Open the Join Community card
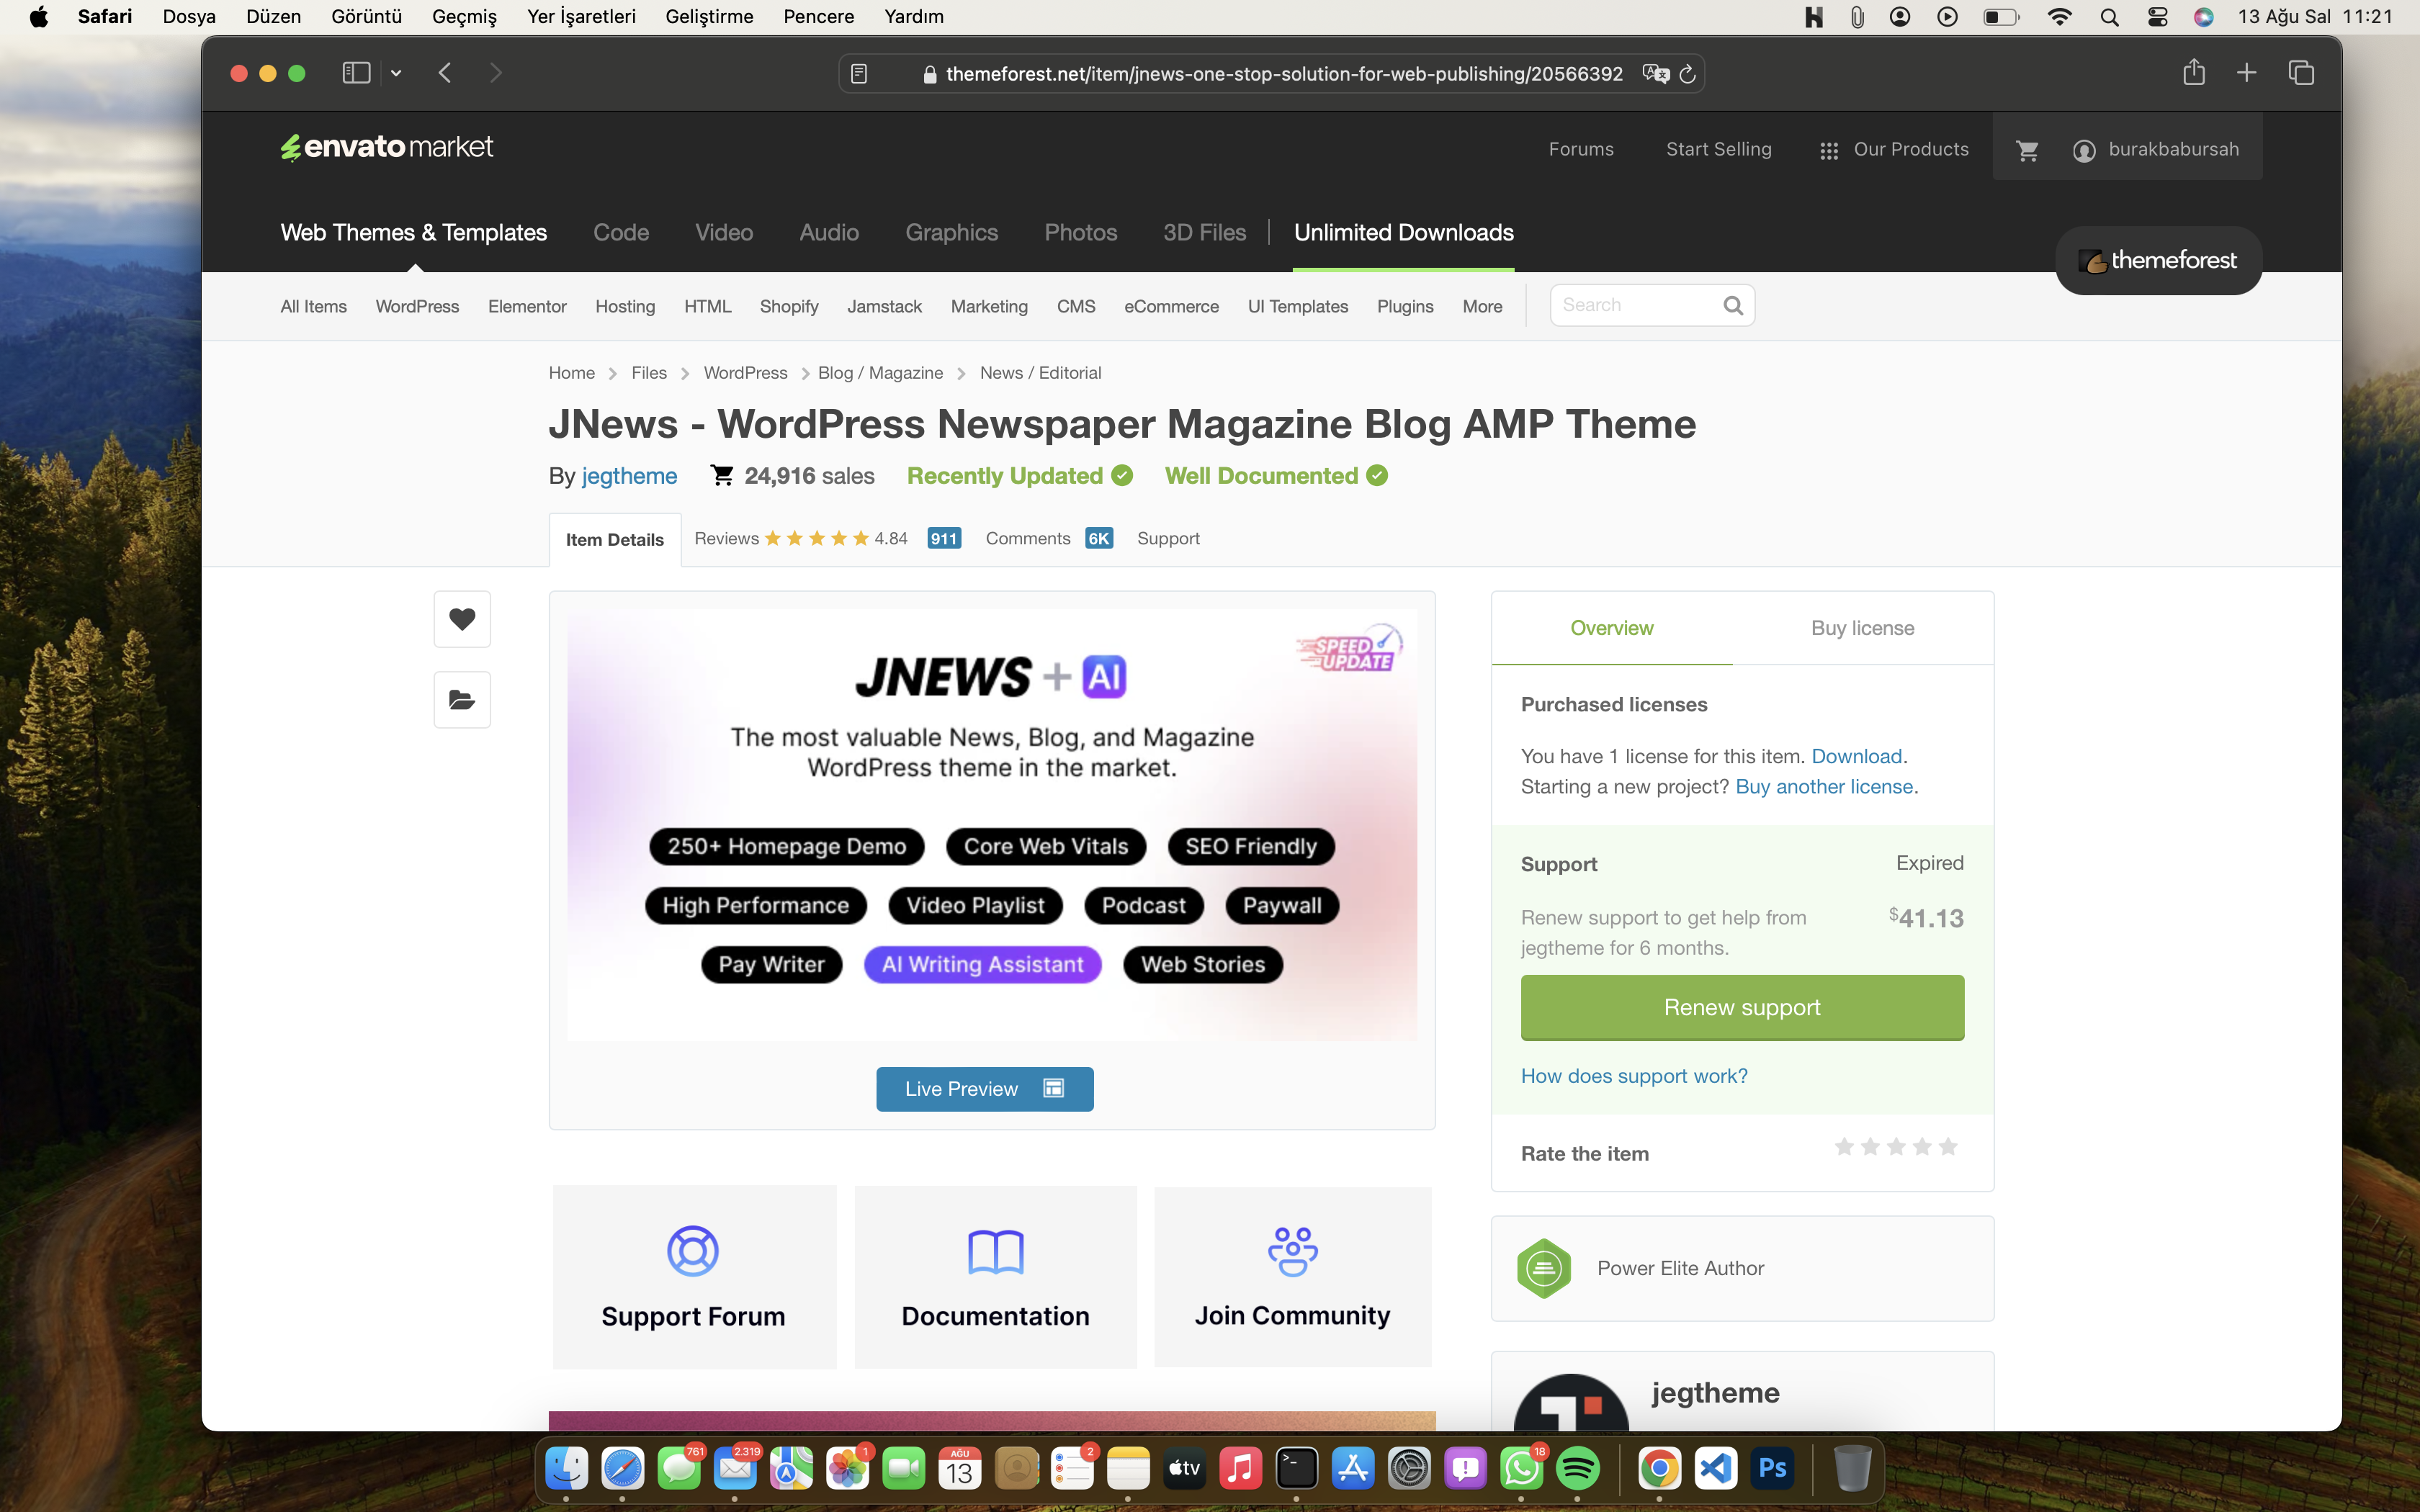The width and height of the screenshot is (2420, 1512). point(1293,1277)
